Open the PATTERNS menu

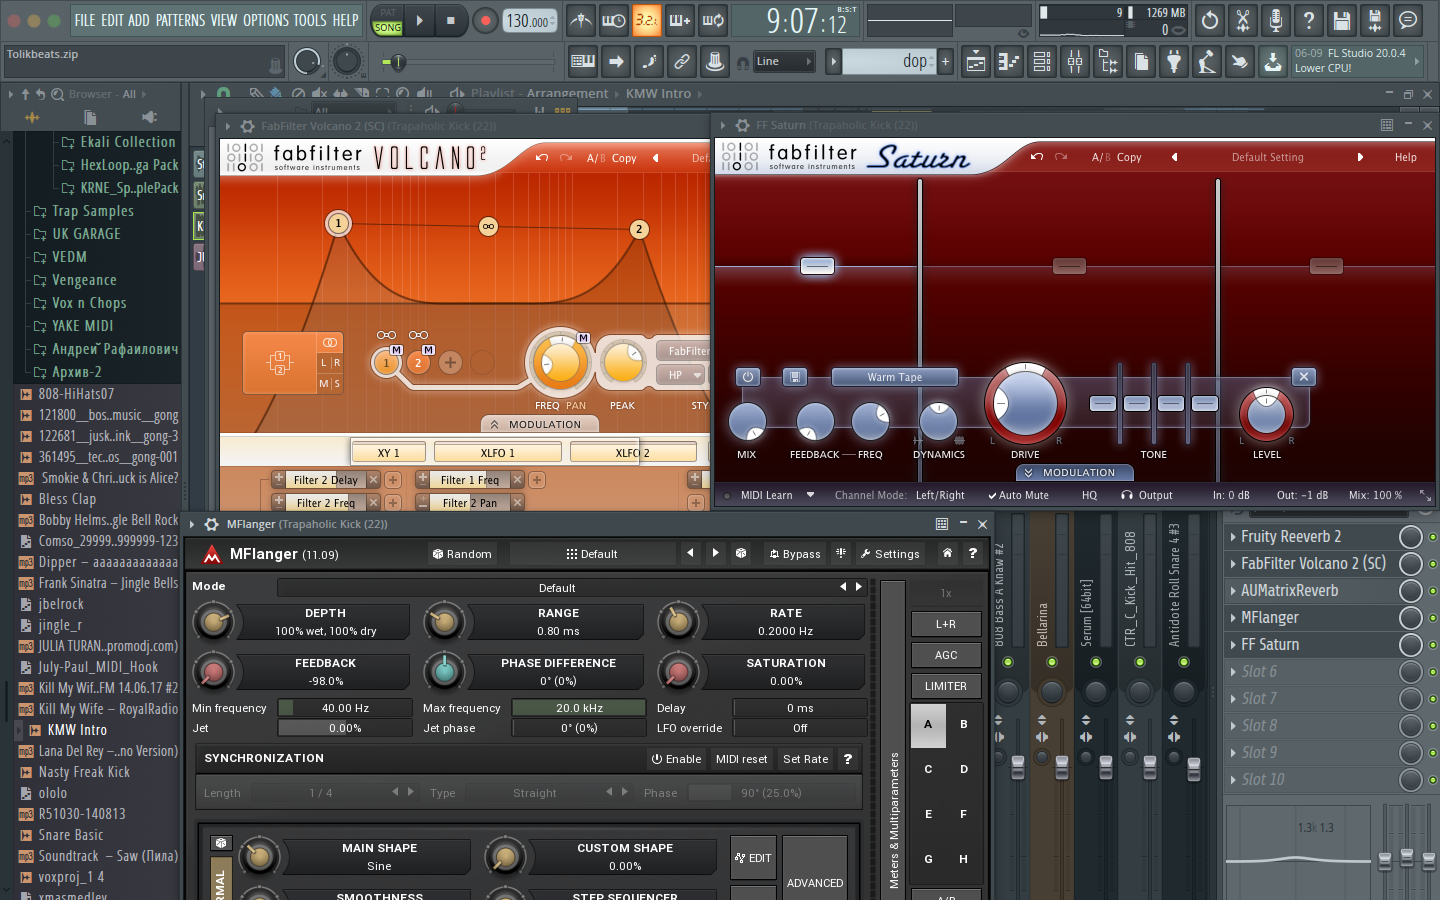(x=180, y=20)
